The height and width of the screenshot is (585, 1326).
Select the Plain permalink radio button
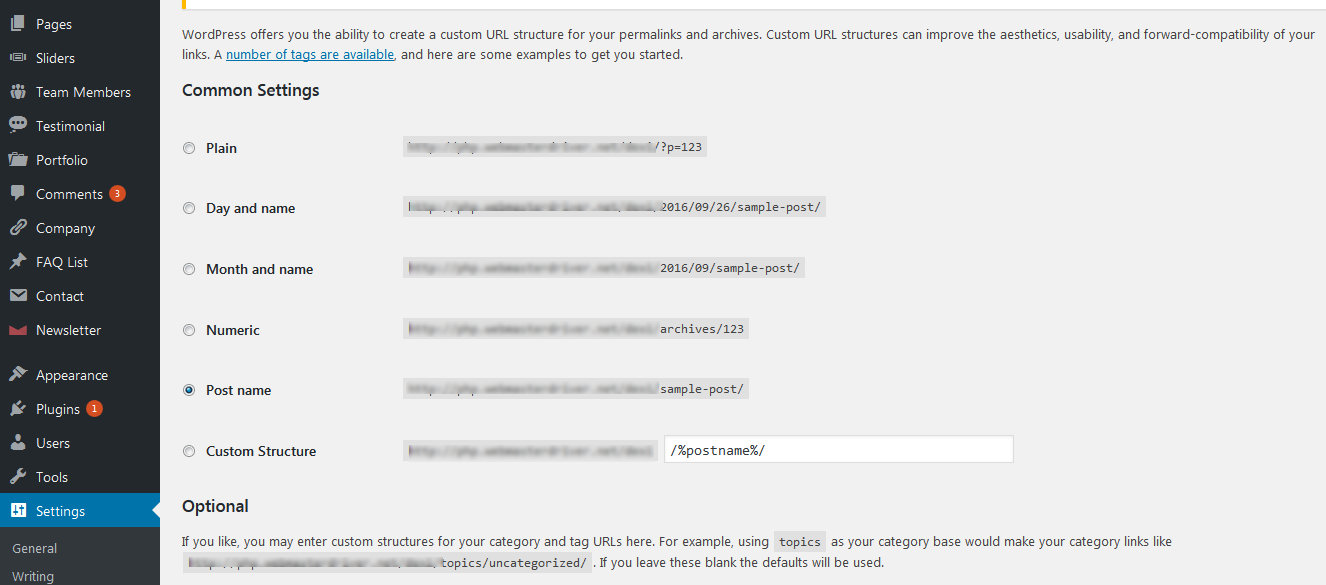pyautogui.click(x=189, y=148)
